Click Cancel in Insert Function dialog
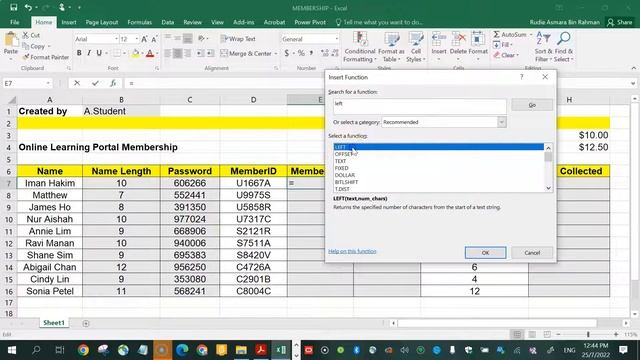 click(532, 253)
